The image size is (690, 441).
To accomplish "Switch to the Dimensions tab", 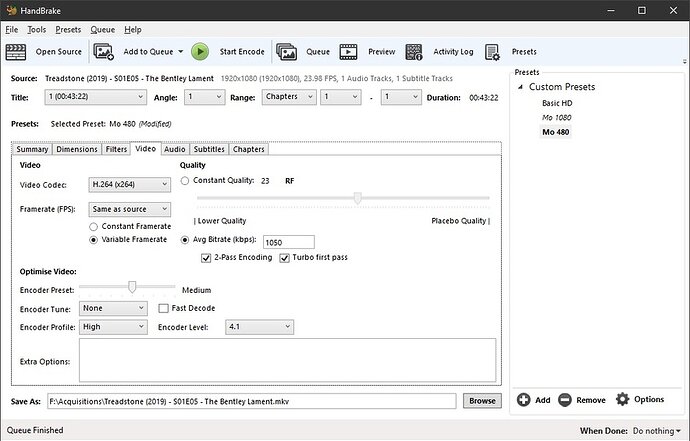I will point(77,149).
